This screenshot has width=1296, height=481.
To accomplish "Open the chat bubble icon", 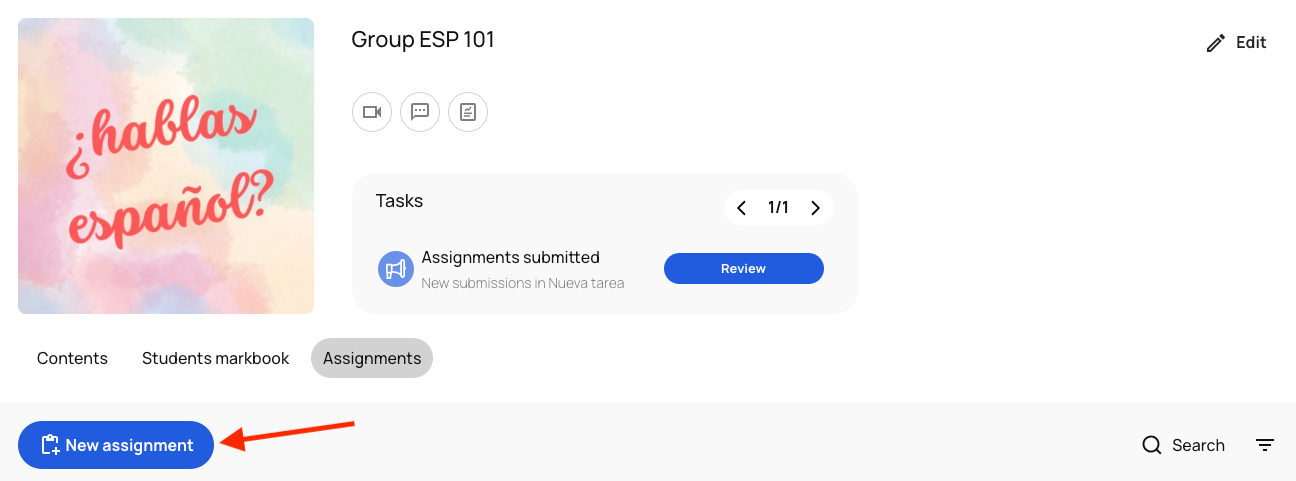I will (420, 112).
